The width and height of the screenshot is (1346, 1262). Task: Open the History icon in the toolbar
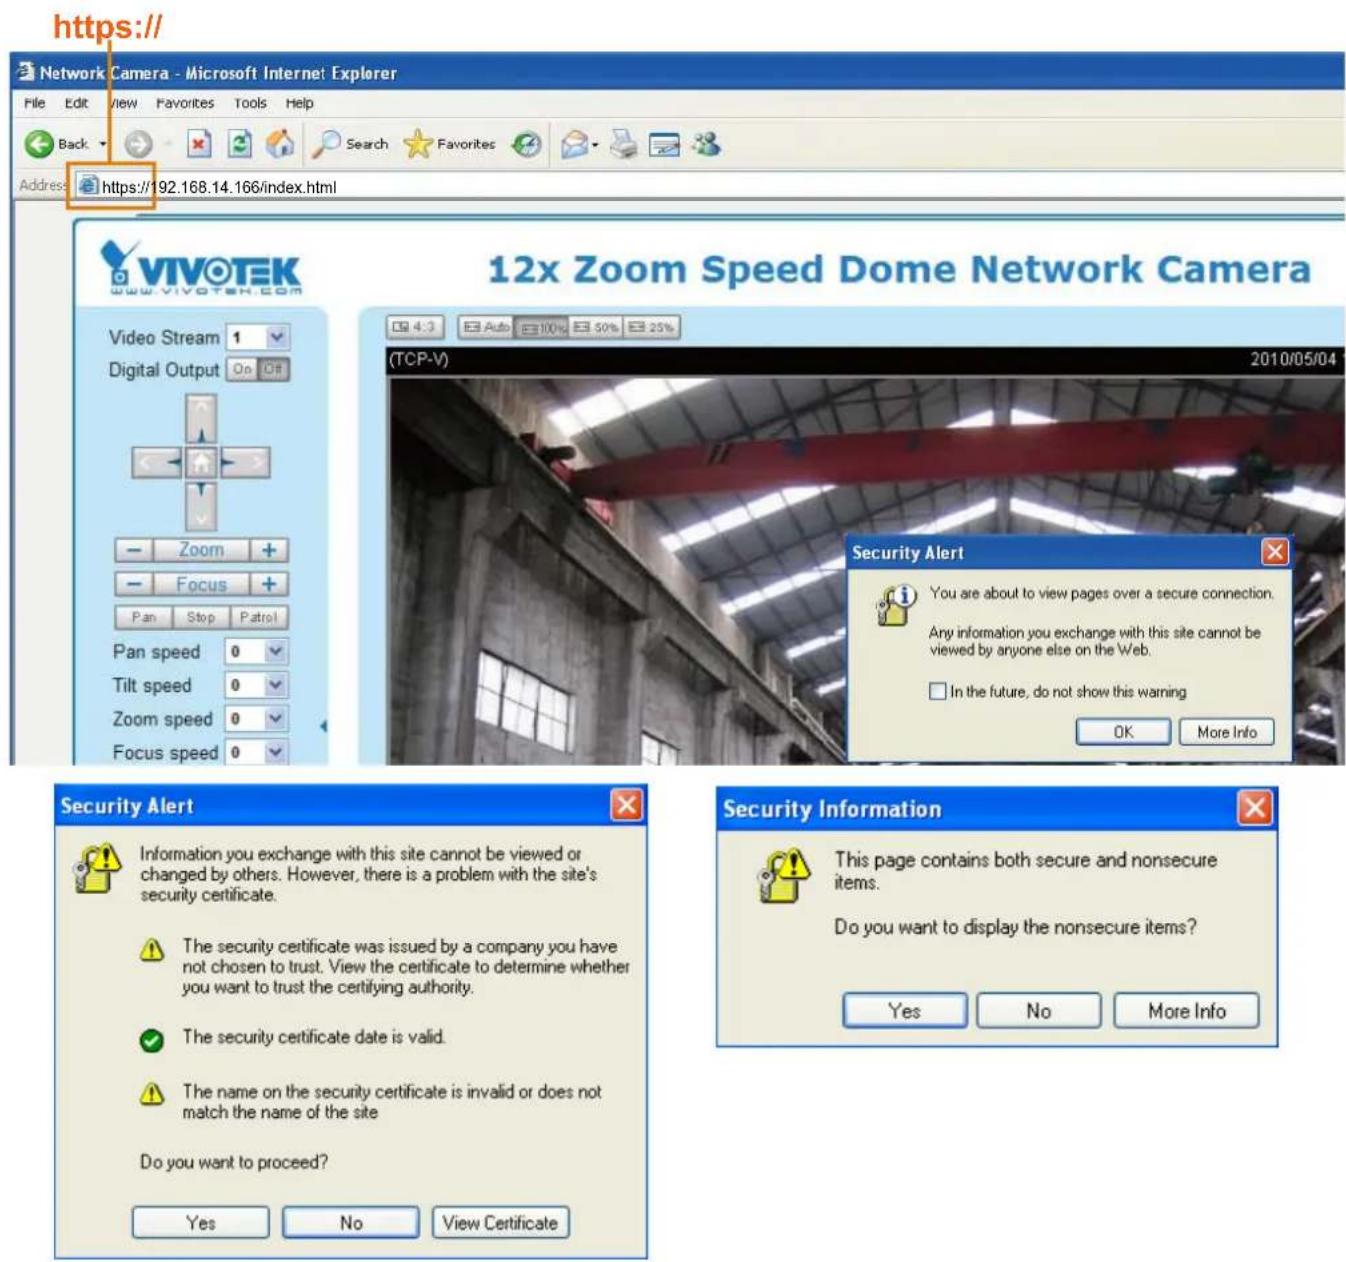pos(526,145)
